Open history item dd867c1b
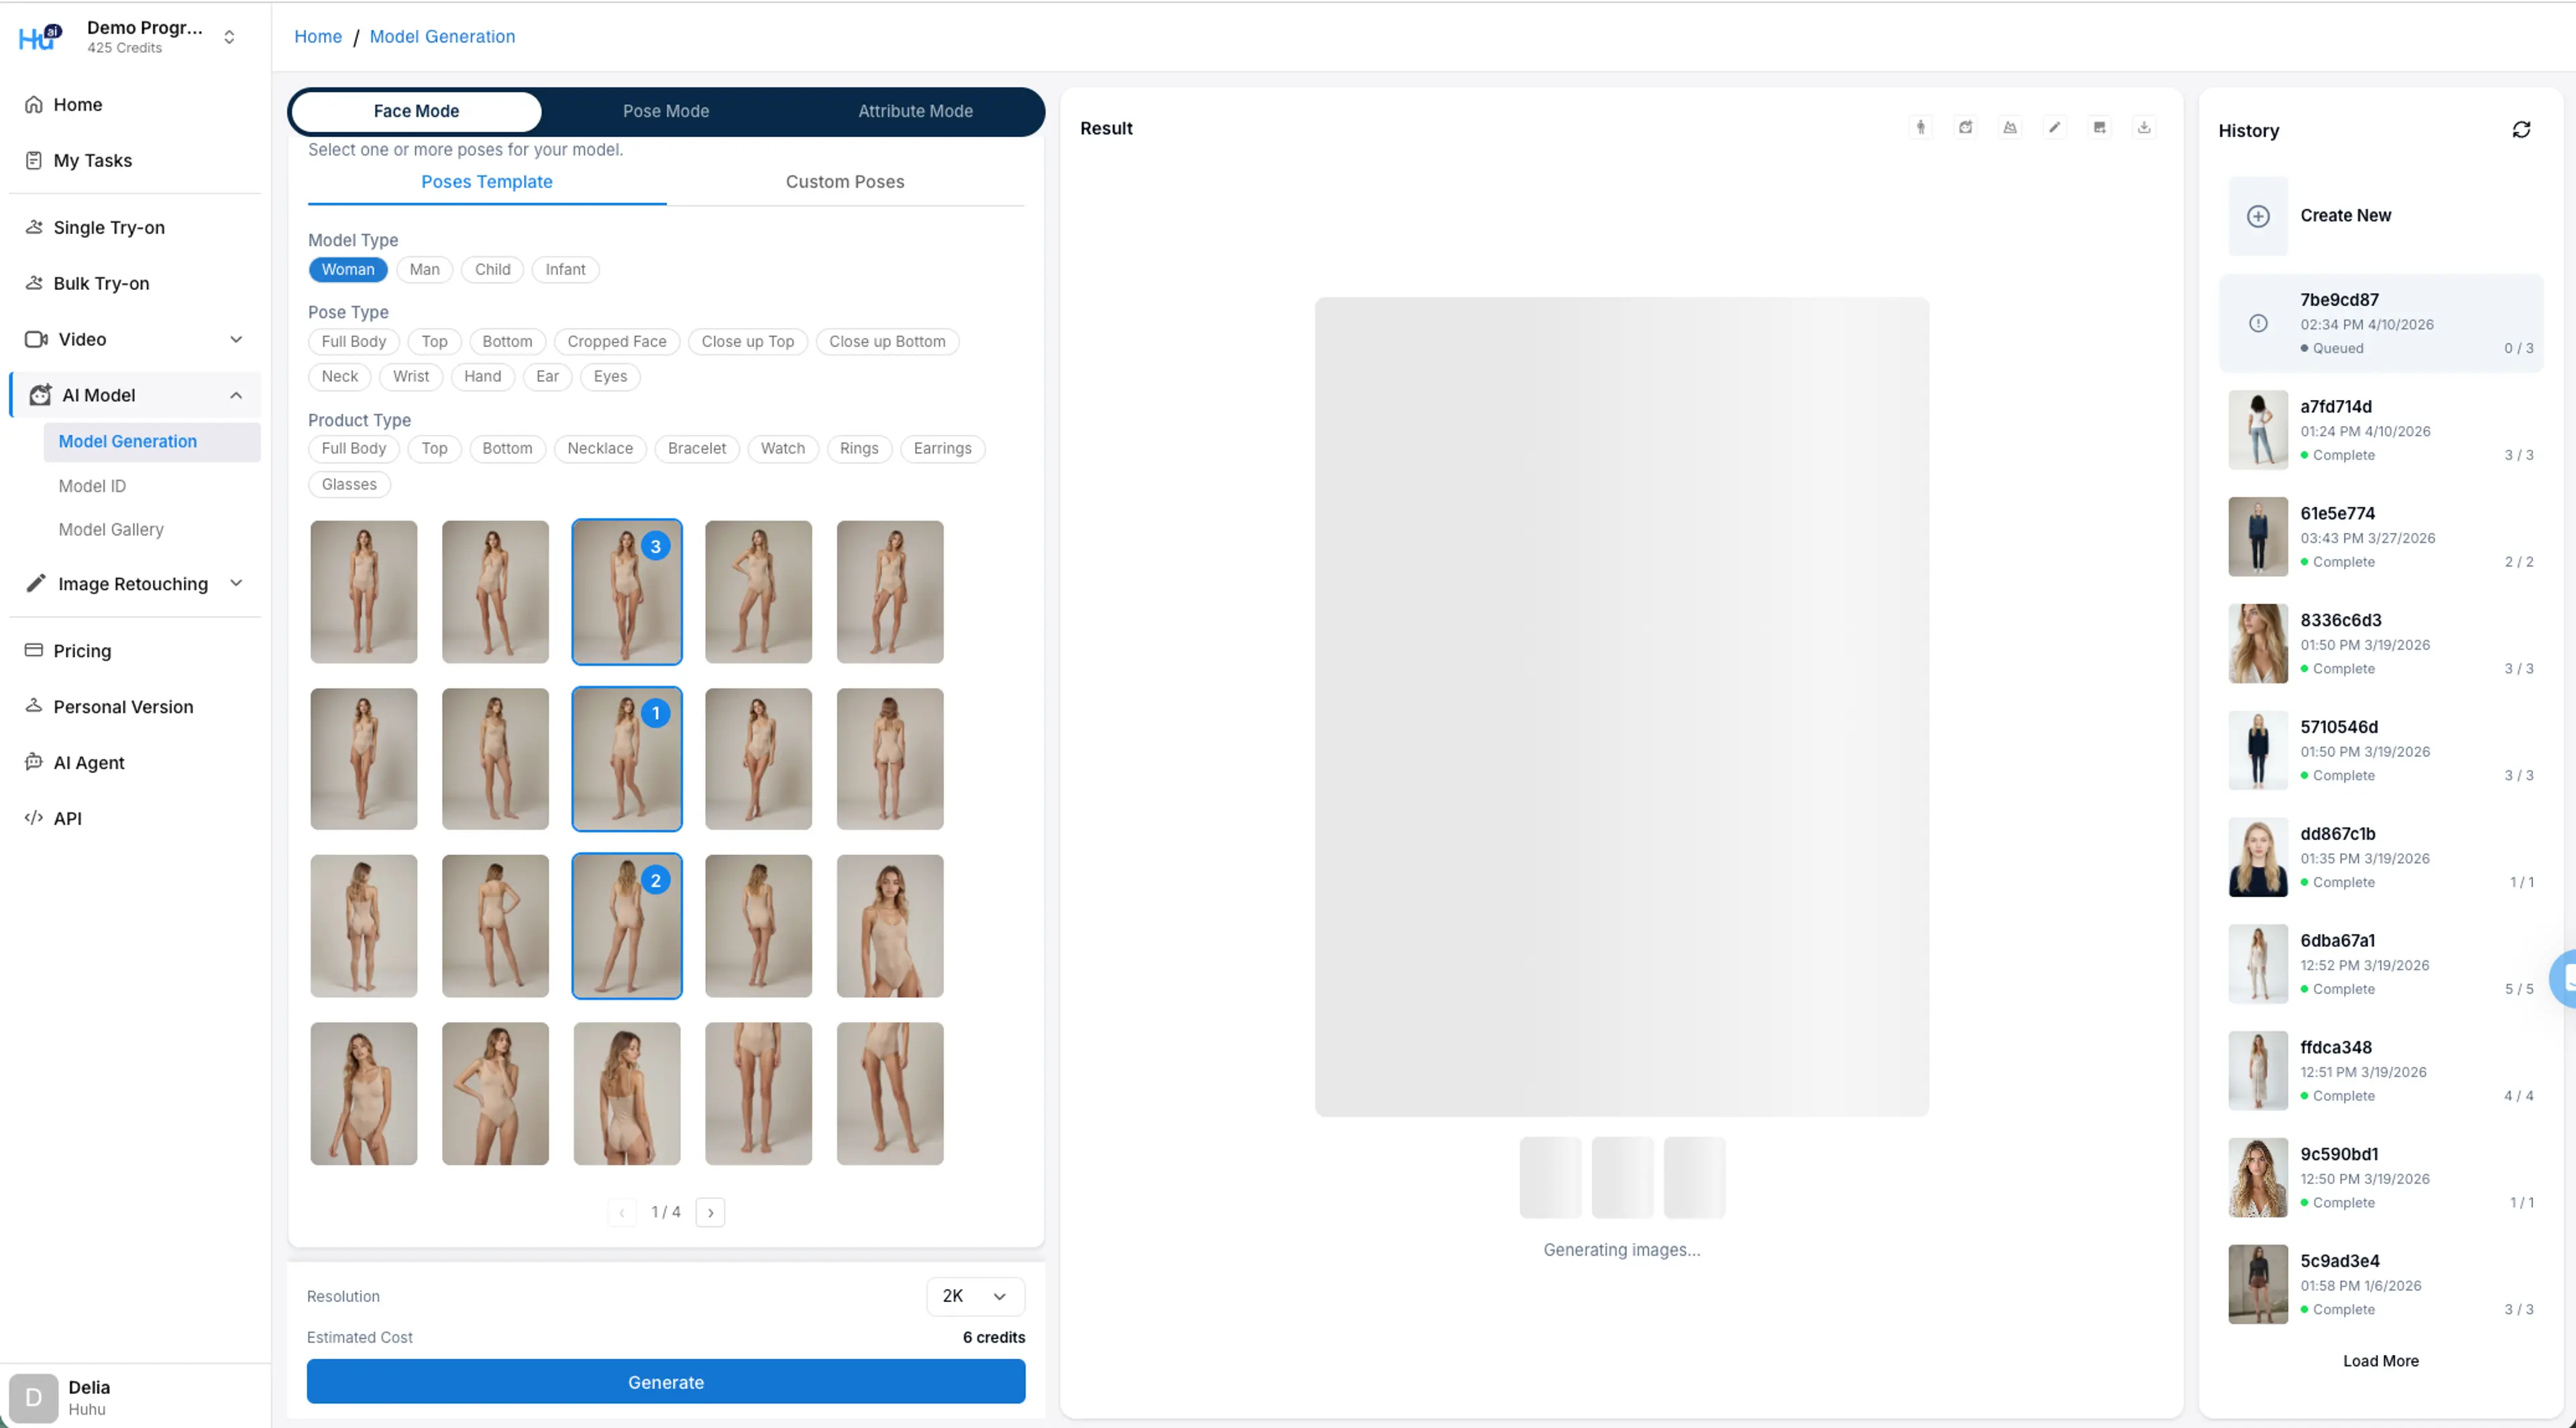The height and width of the screenshot is (1428, 2576). pos(2380,857)
